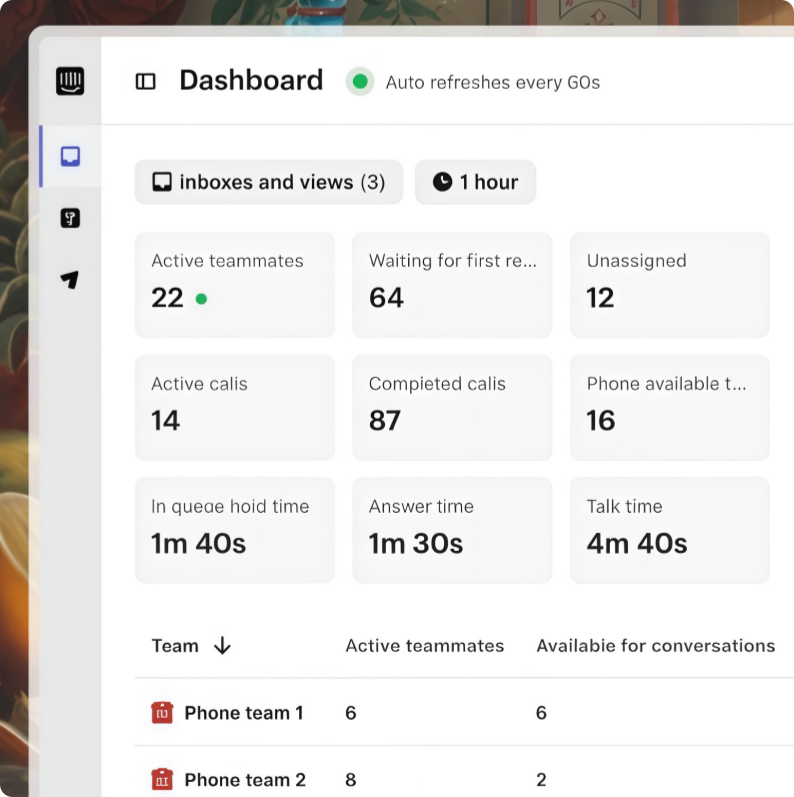Open the Inbox sidebar icon
This screenshot has height=797, width=794.
70,157
